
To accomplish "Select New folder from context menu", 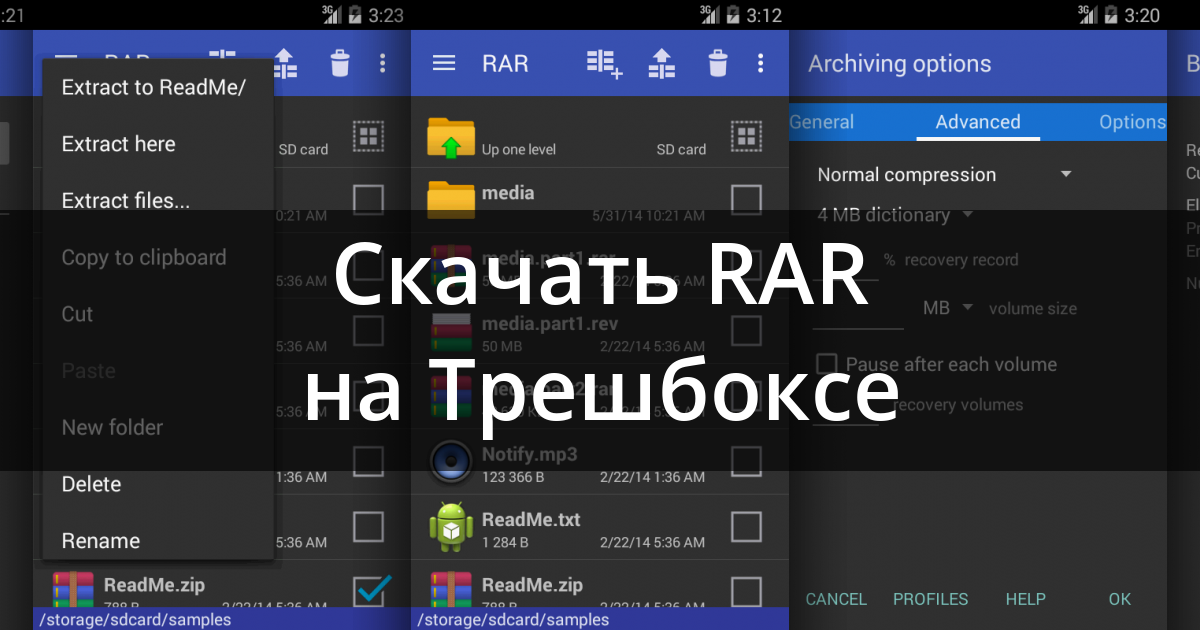I will coord(112,427).
